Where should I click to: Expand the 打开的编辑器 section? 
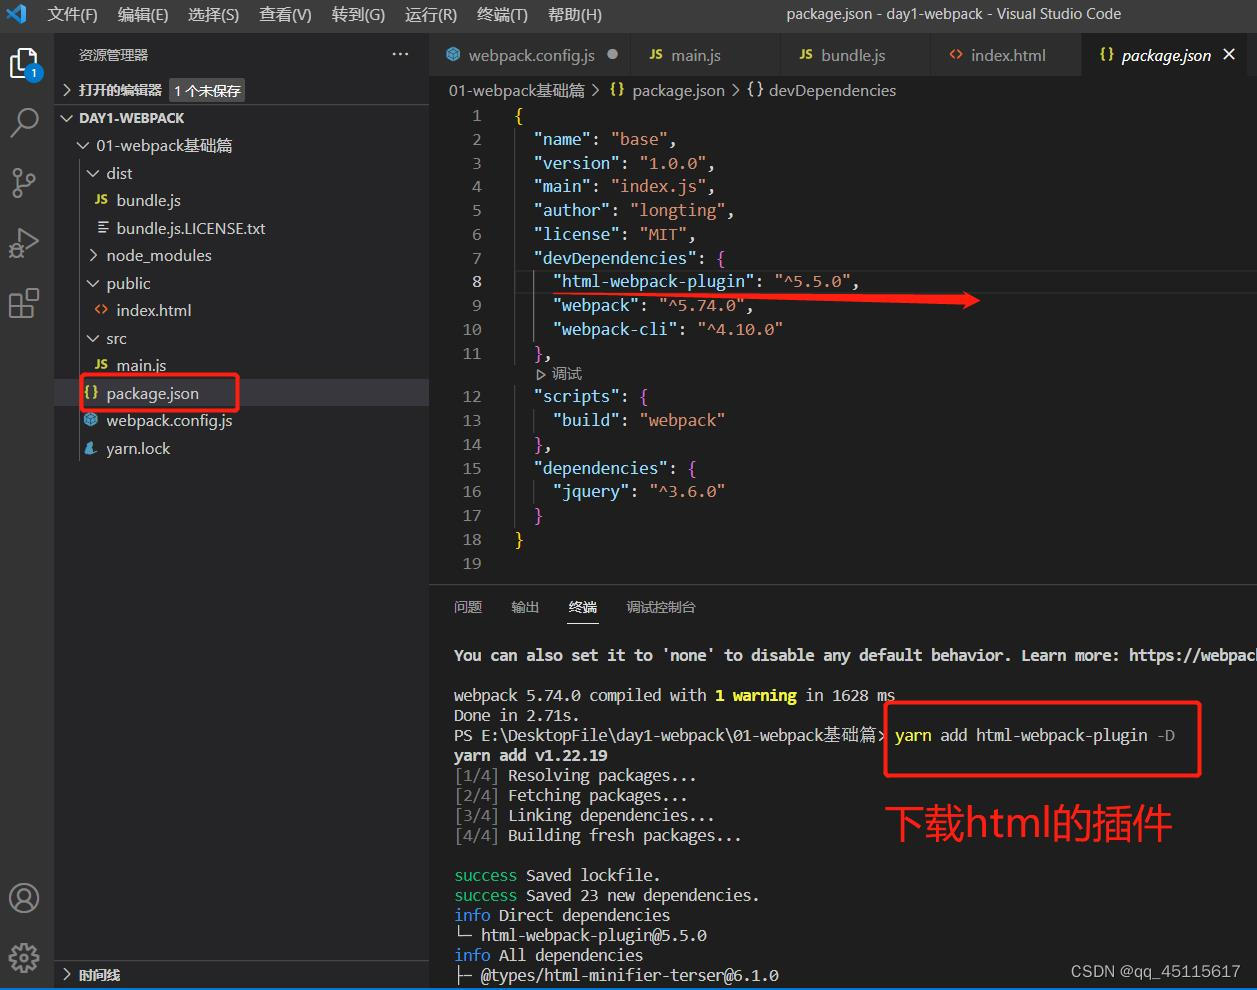click(x=120, y=90)
